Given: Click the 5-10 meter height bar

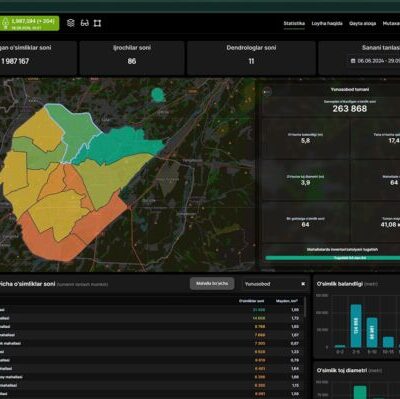Looking at the screenshot, I should [x=372, y=332].
